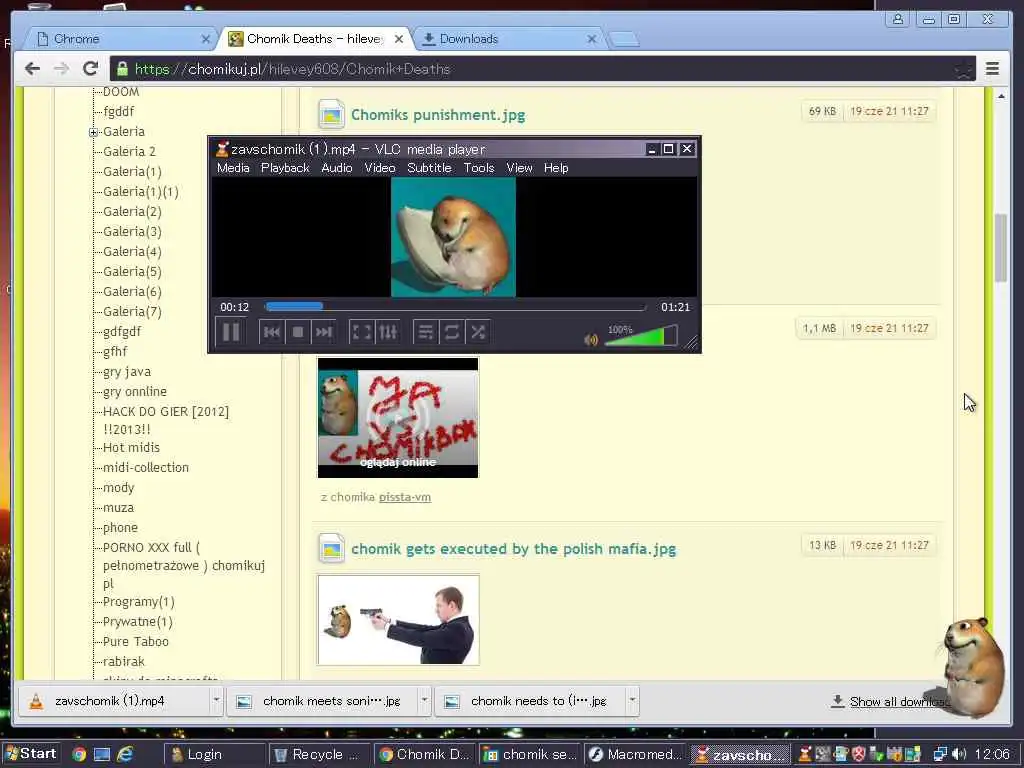This screenshot has height=768, width=1024.
Task: Open the mafia execution image thumbnail
Action: (x=398, y=620)
